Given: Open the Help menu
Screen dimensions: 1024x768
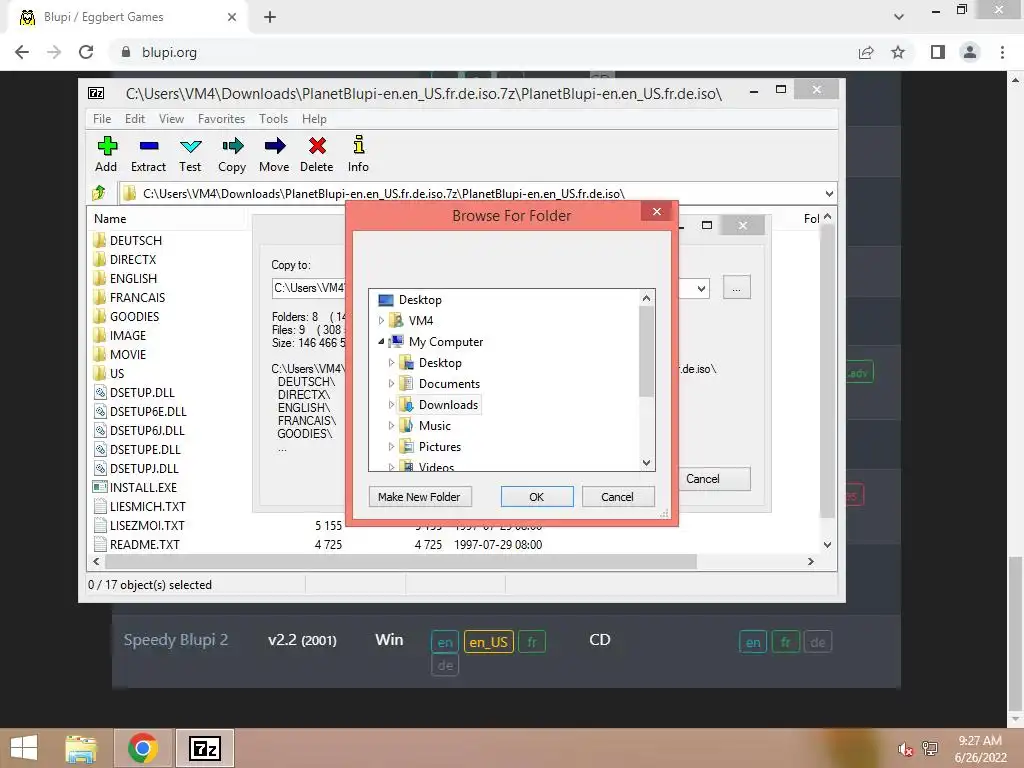Looking at the screenshot, I should pos(314,119).
